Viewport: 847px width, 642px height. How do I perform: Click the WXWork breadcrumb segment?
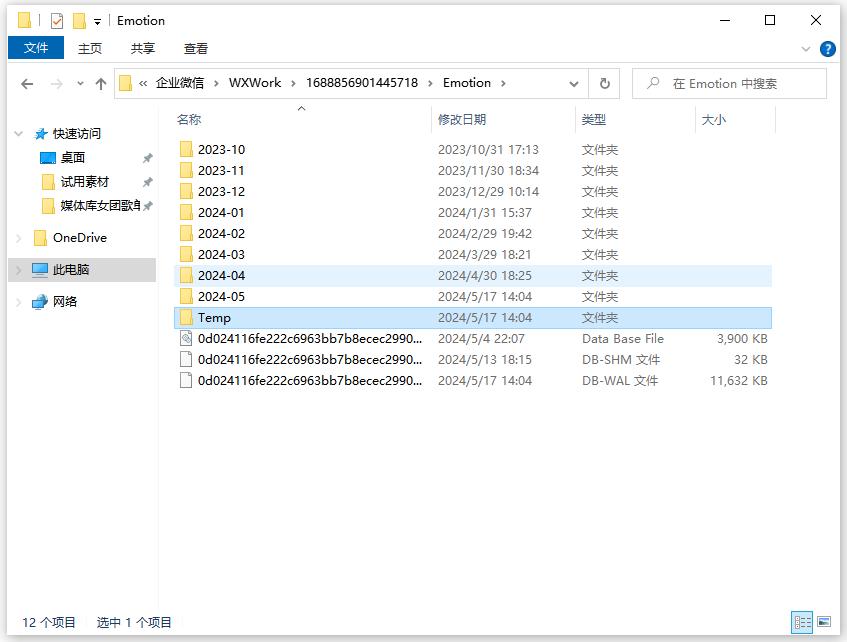point(255,83)
